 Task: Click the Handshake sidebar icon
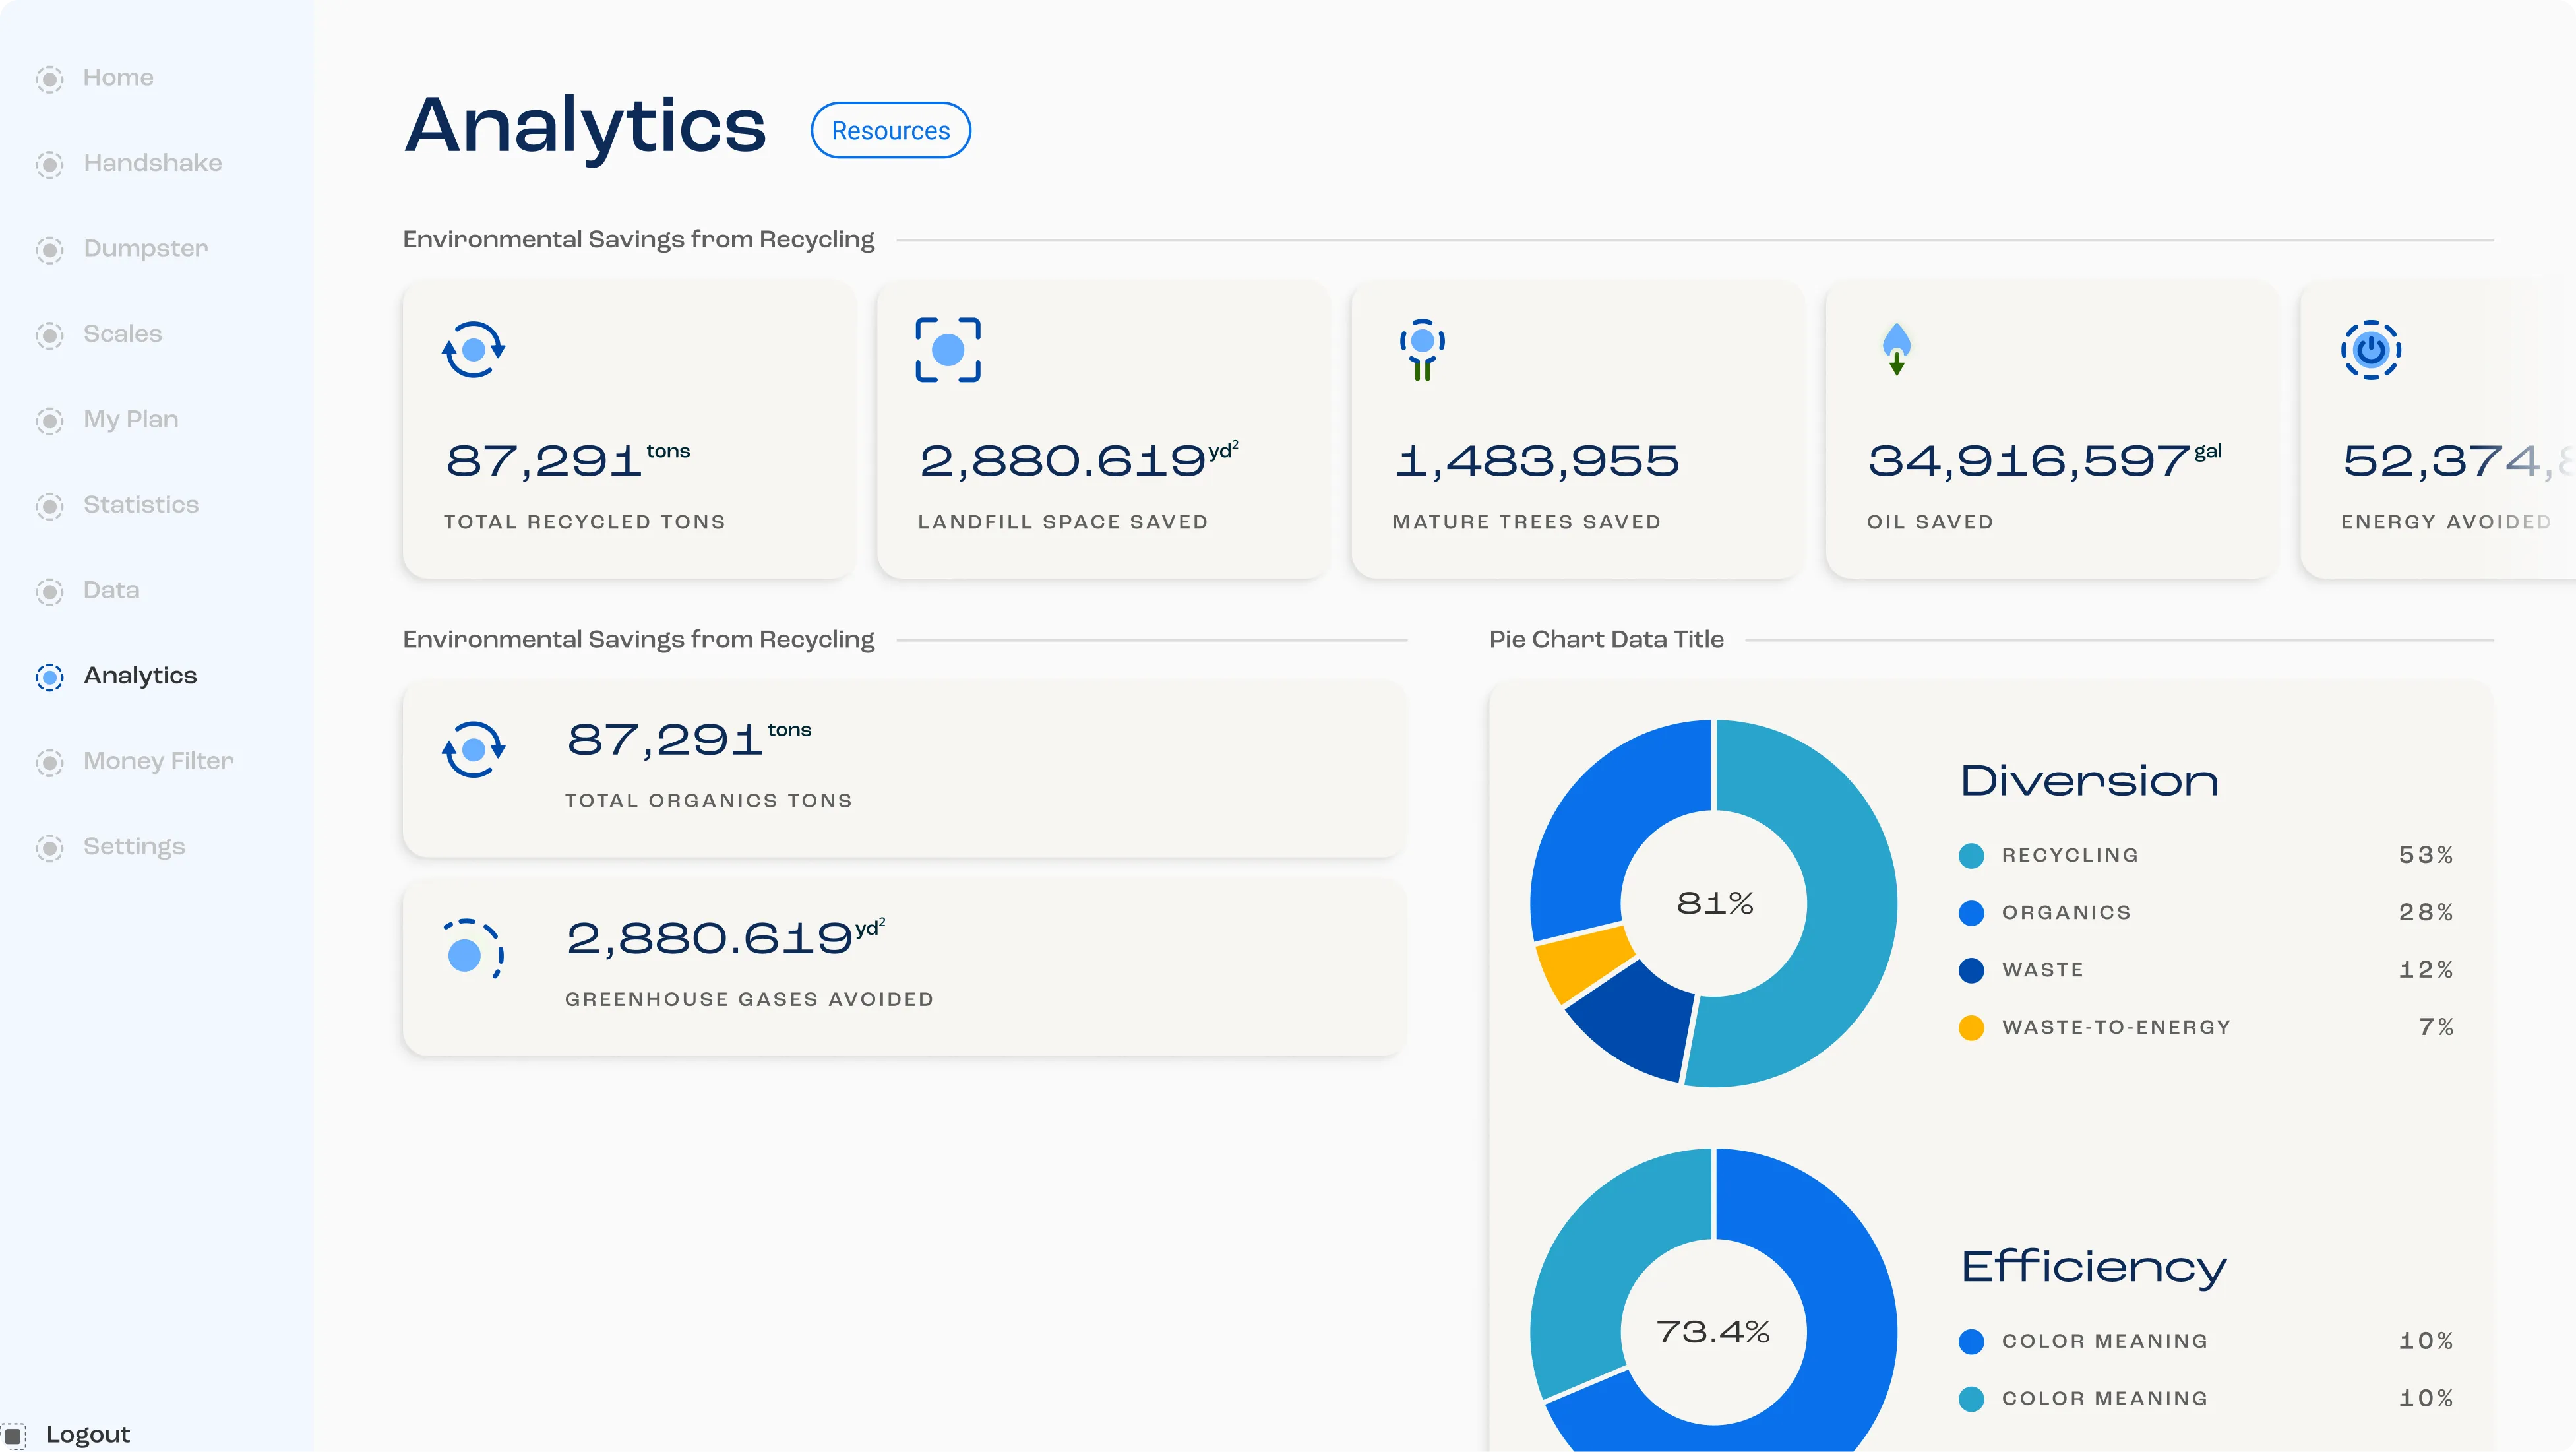pos(49,164)
